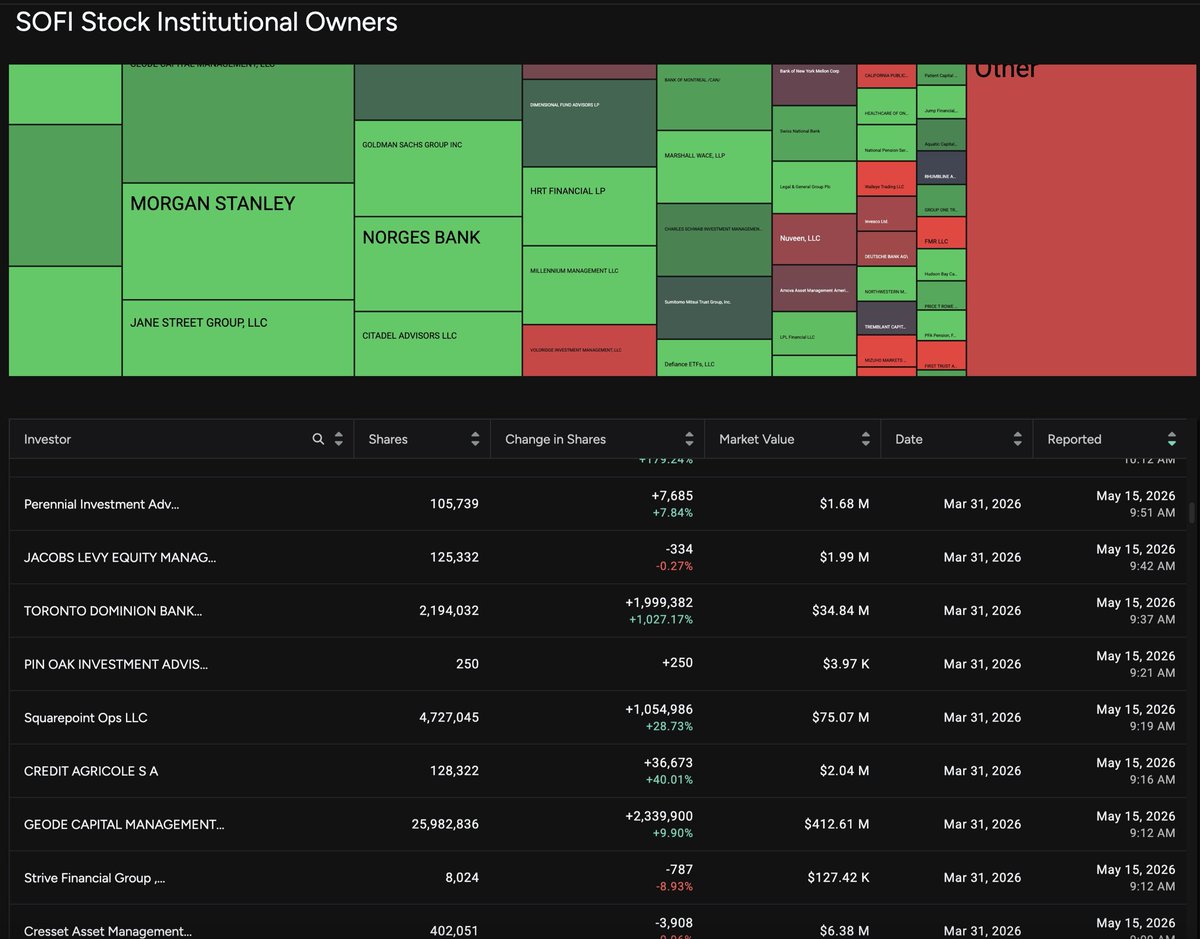Screen dimensions: 1200x939
Task: Select the FMR LLC tile
Action: click(941, 233)
